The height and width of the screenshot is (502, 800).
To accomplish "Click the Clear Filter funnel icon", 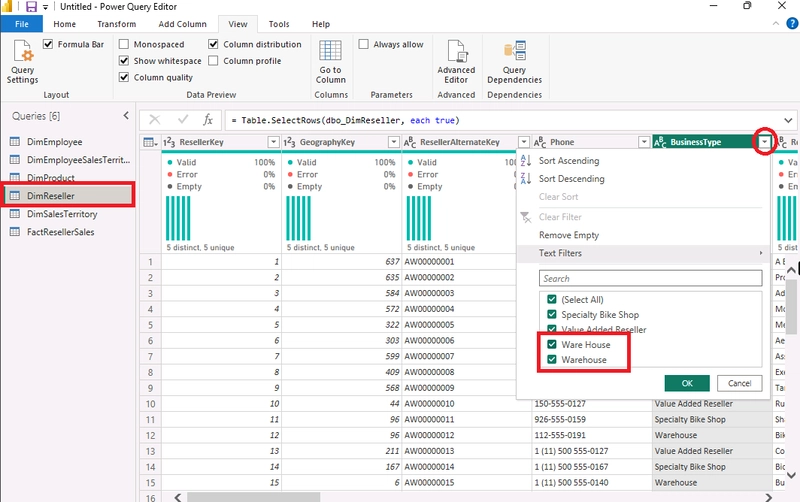I will (526, 217).
